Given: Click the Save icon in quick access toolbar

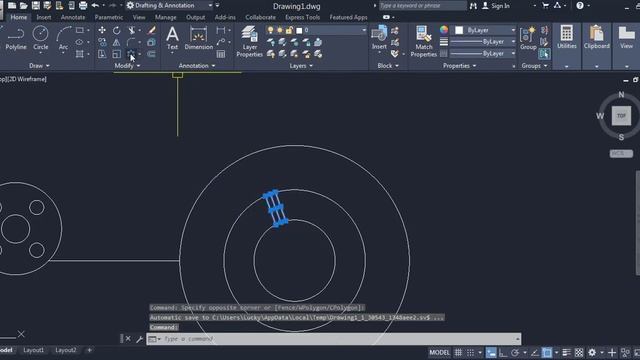Looking at the screenshot, I should [36, 6].
